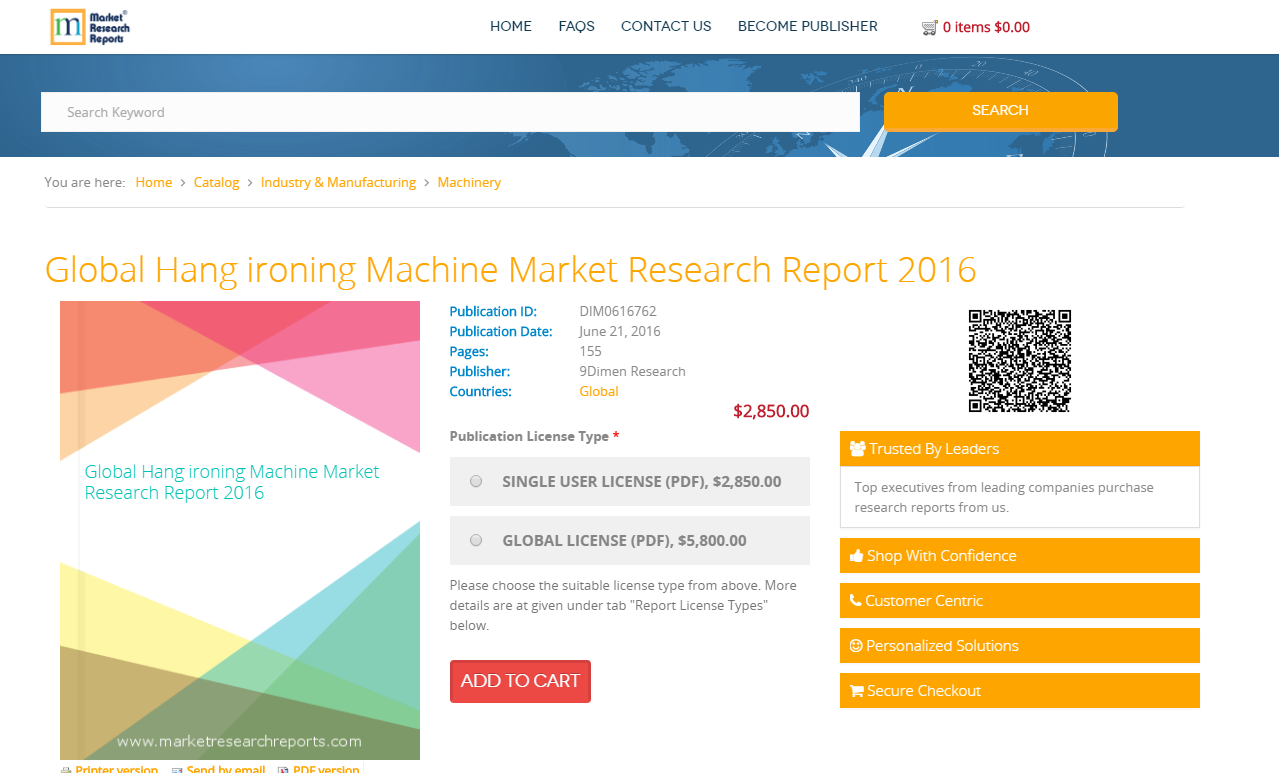Select Single User License radio button
1279x773 pixels.
click(476, 481)
